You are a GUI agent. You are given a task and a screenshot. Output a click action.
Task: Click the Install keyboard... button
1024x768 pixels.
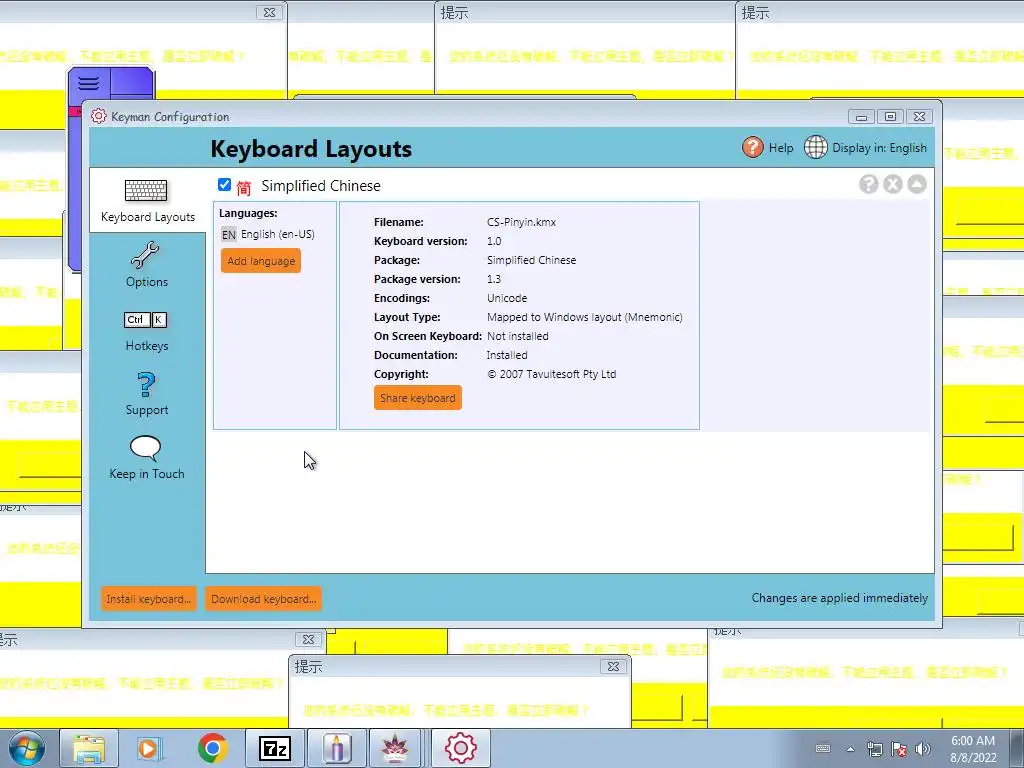click(148, 599)
